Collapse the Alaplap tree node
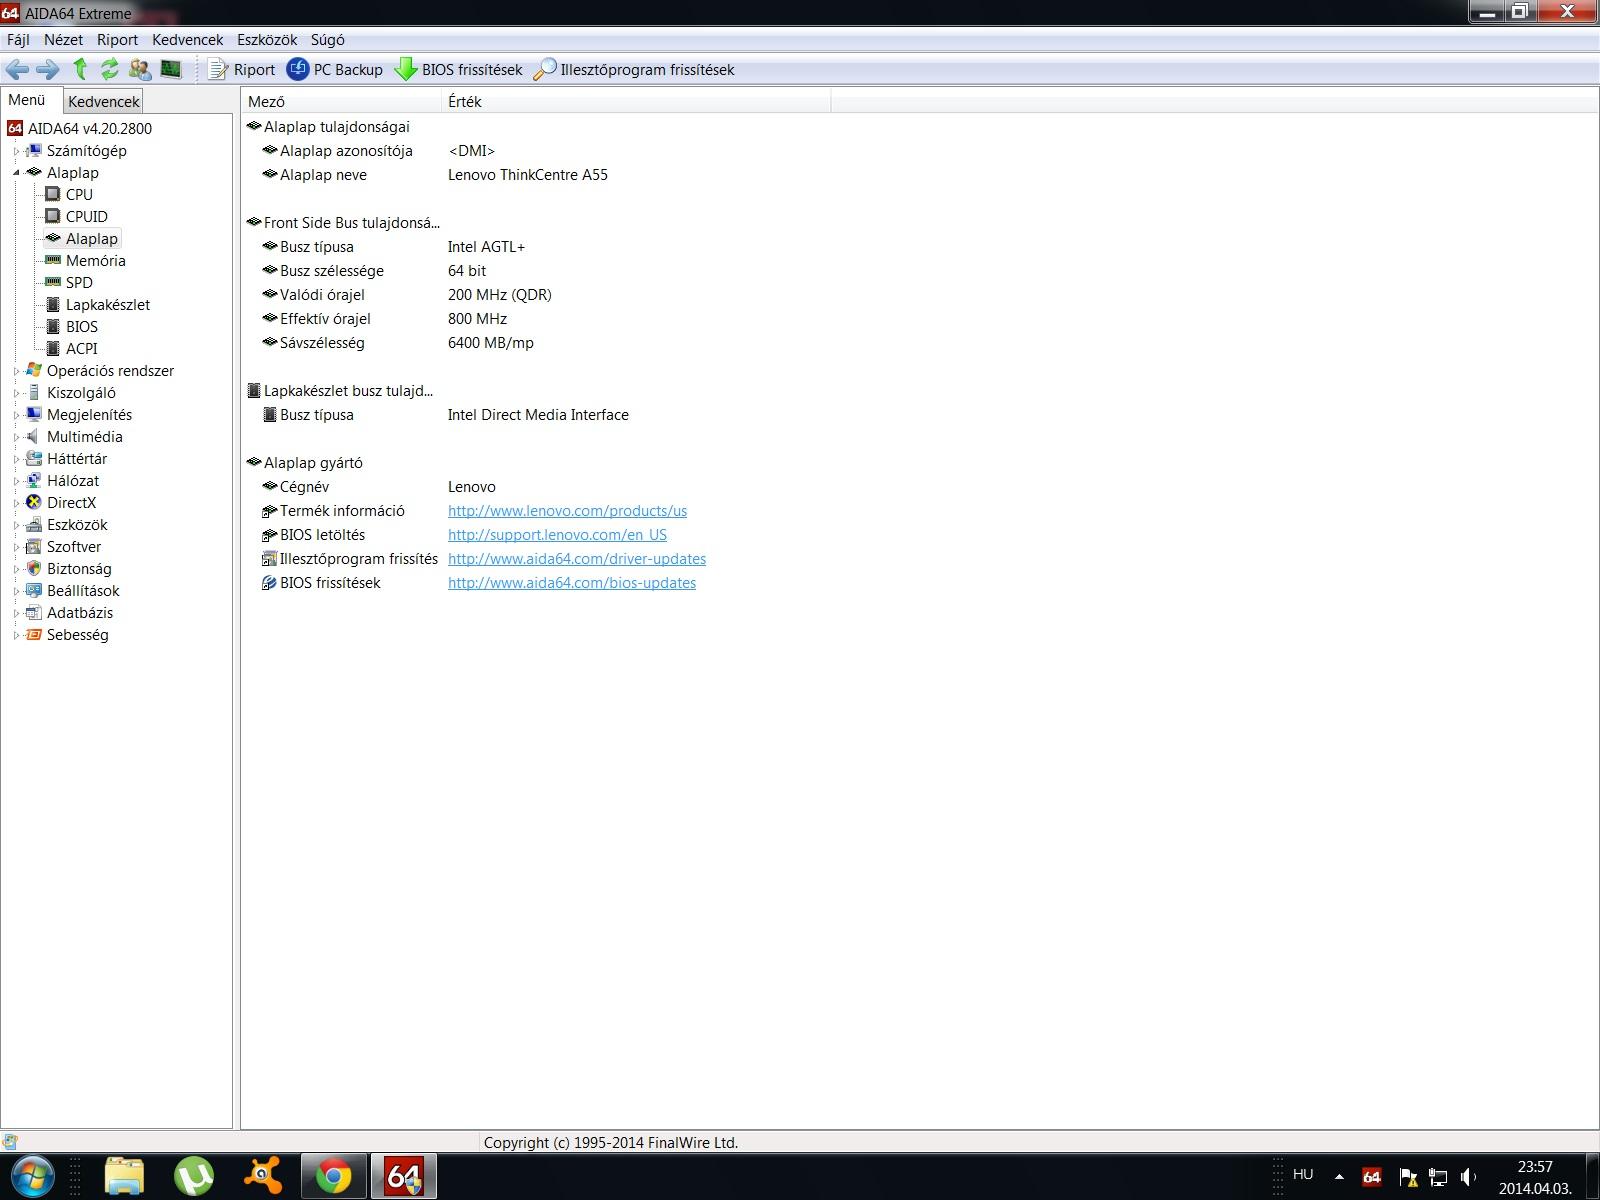This screenshot has height=1200, width=1600. click(16, 173)
